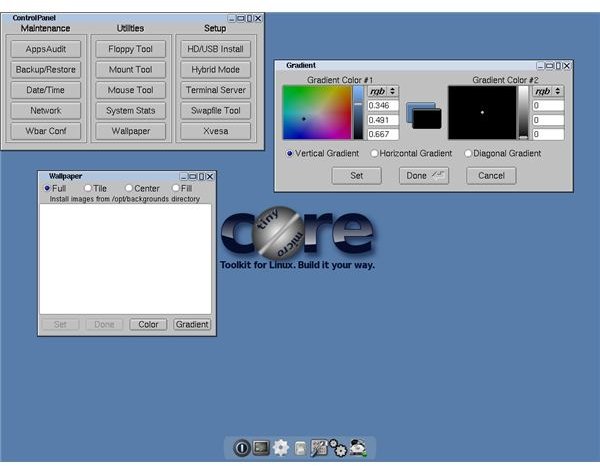Open Backup/Restore from ControlPanel

(x=46, y=70)
